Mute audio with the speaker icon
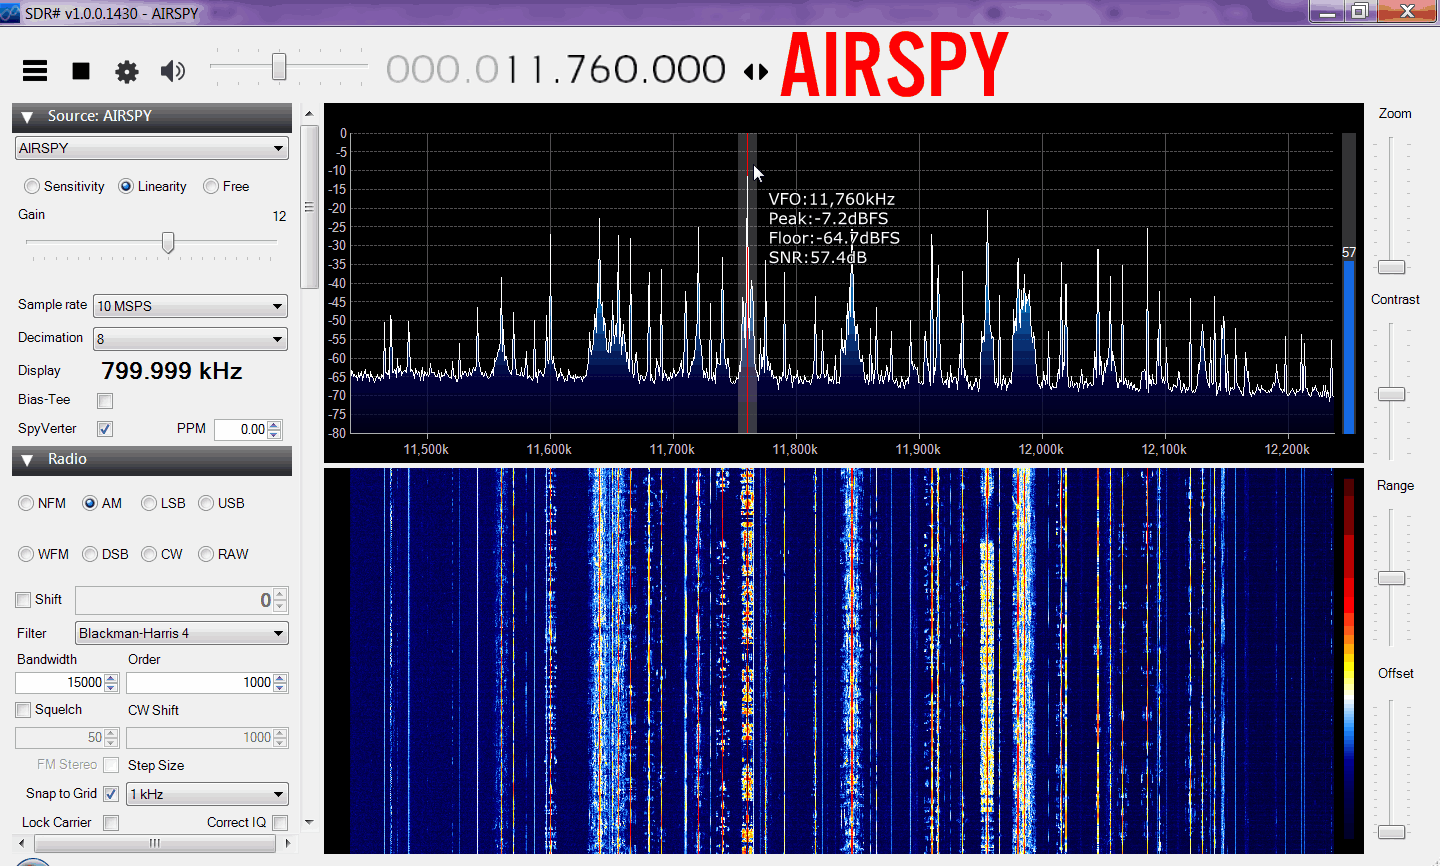The width and height of the screenshot is (1440, 866). [x=173, y=70]
